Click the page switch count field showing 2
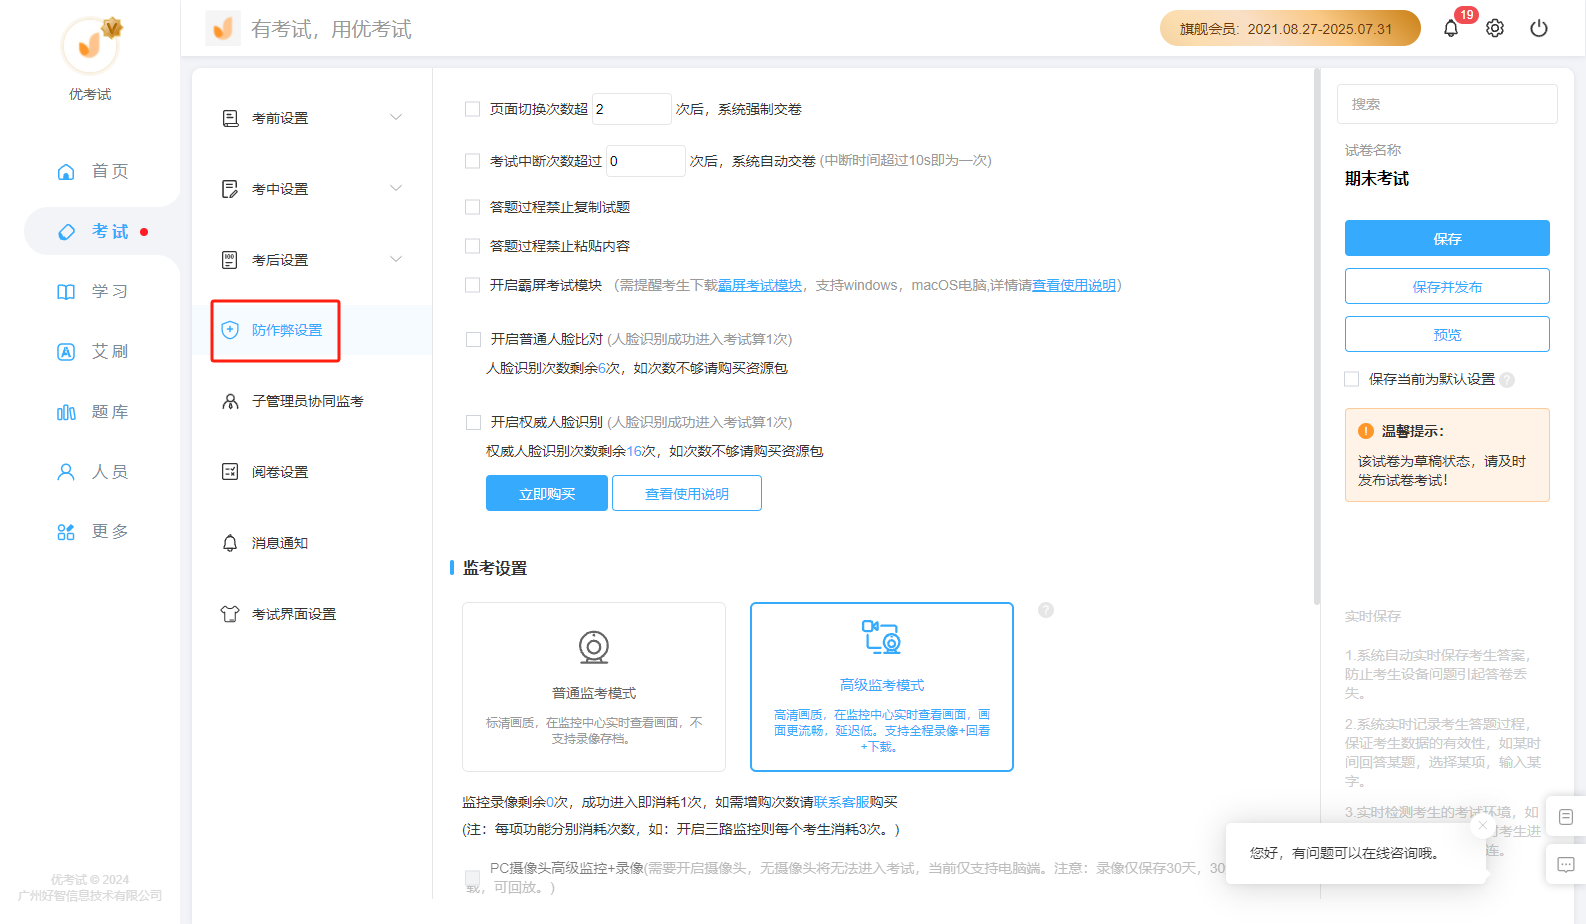This screenshot has width=1586, height=924. pos(632,109)
